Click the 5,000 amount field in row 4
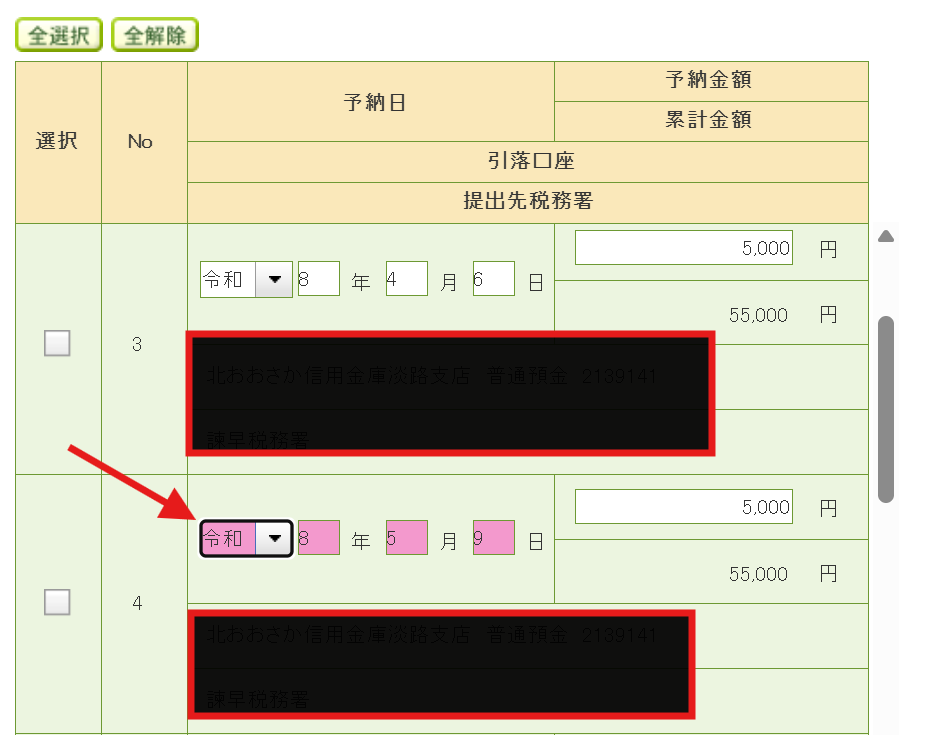936x735 pixels. 683,507
